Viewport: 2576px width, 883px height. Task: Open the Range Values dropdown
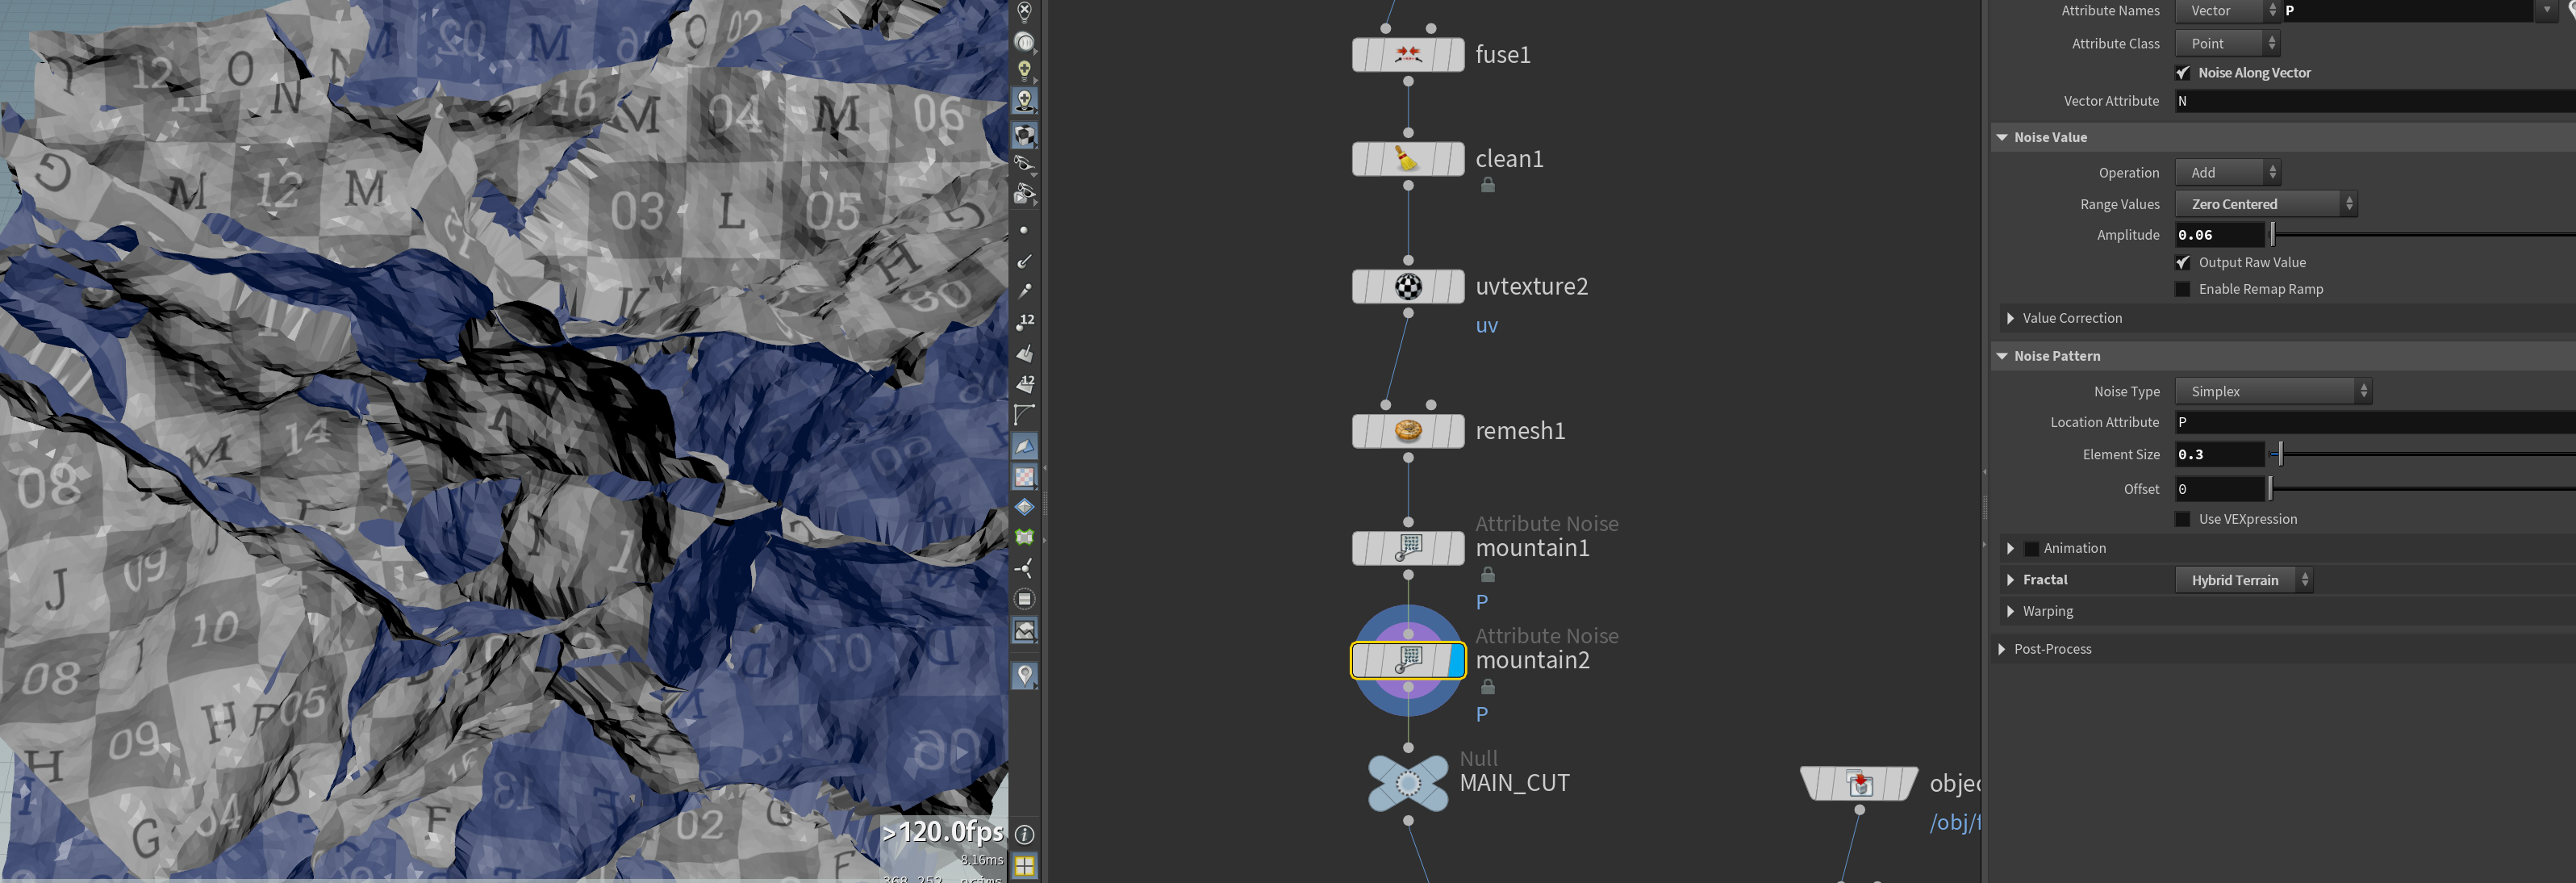[x=2266, y=204]
